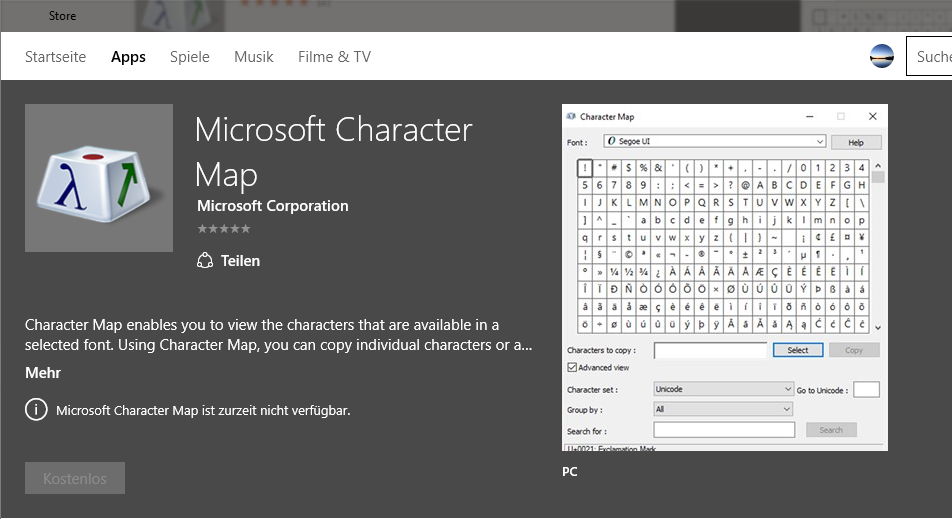Viewport: 952px width, 519px height.
Task: Click the character grid scrollbar
Action: click(x=878, y=246)
